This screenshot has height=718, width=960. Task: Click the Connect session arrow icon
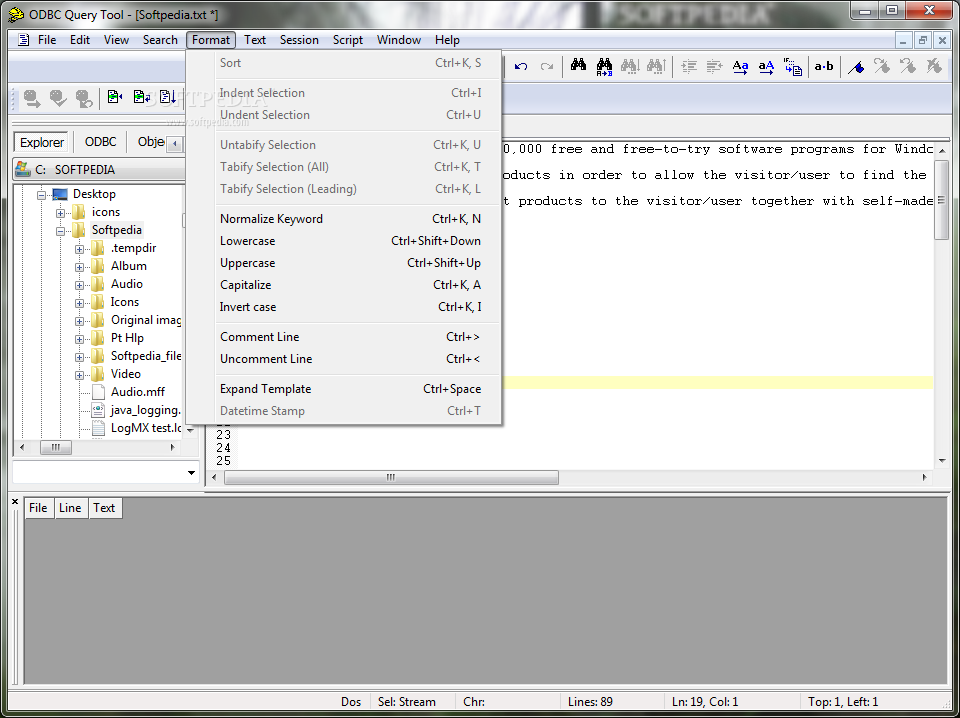tap(32, 98)
